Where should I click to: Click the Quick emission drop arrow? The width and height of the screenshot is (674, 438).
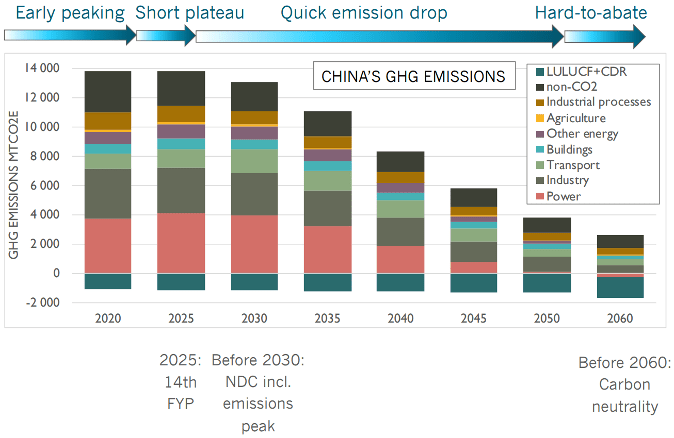378,36
